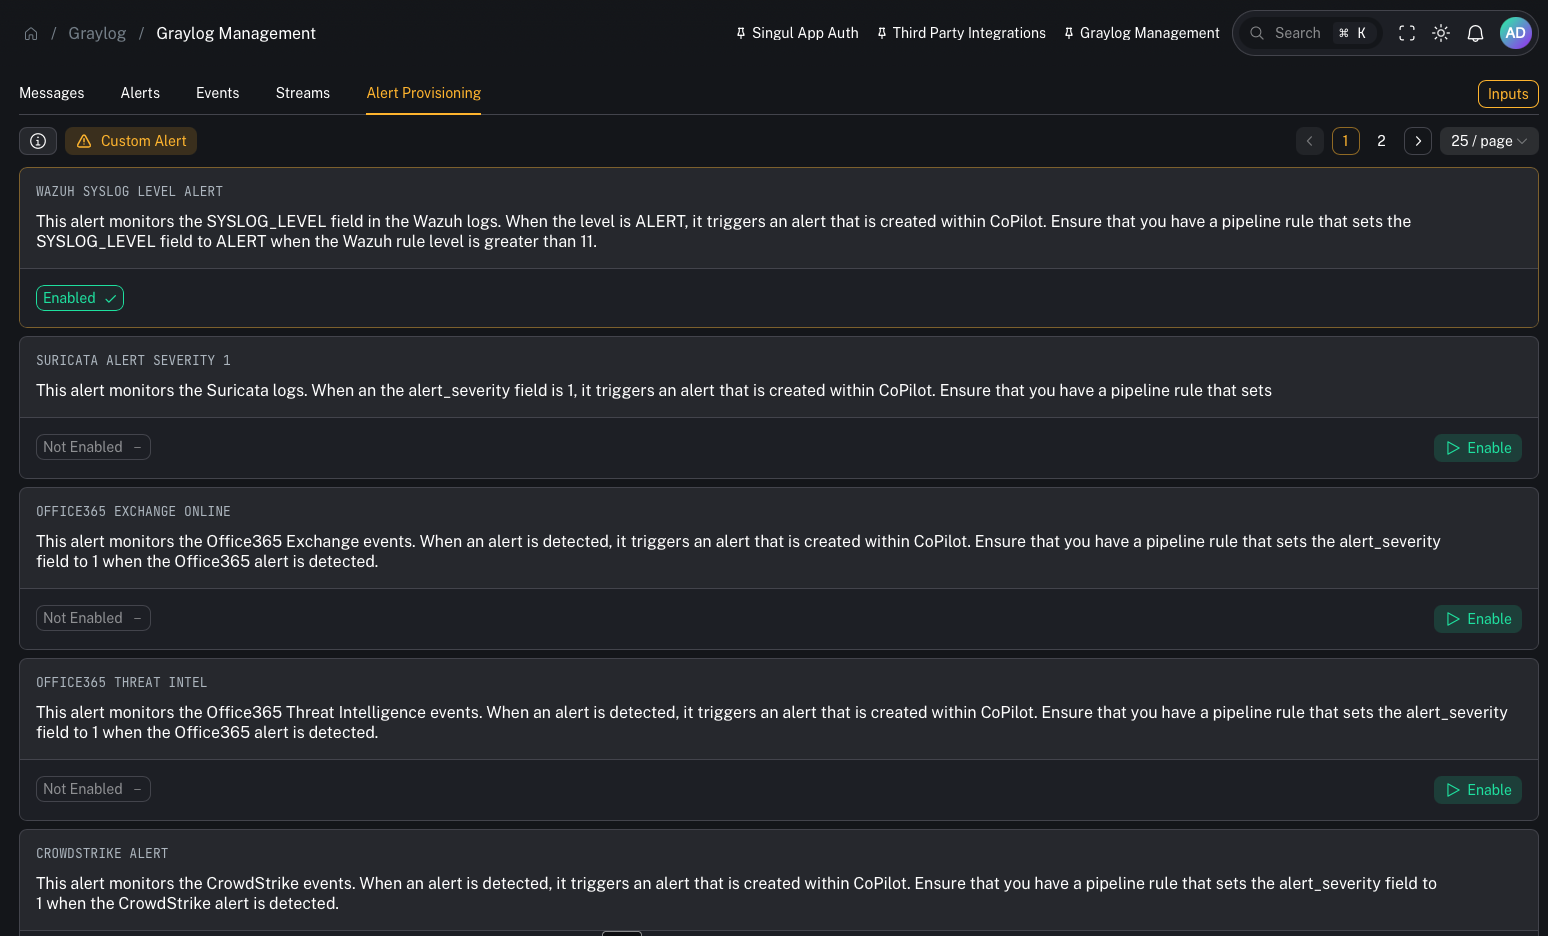This screenshot has width=1548, height=936.
Task: Unpin the Singul App Auth shortcut
Action: pyautogui.click(x=739, y=32)
